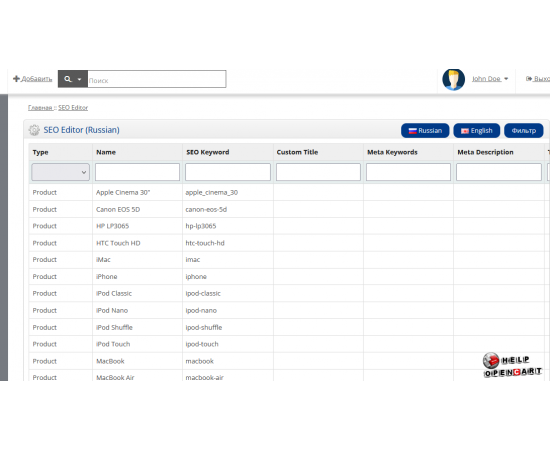
Task: Select the MacBook name cell
Action: tap(138, 361)
